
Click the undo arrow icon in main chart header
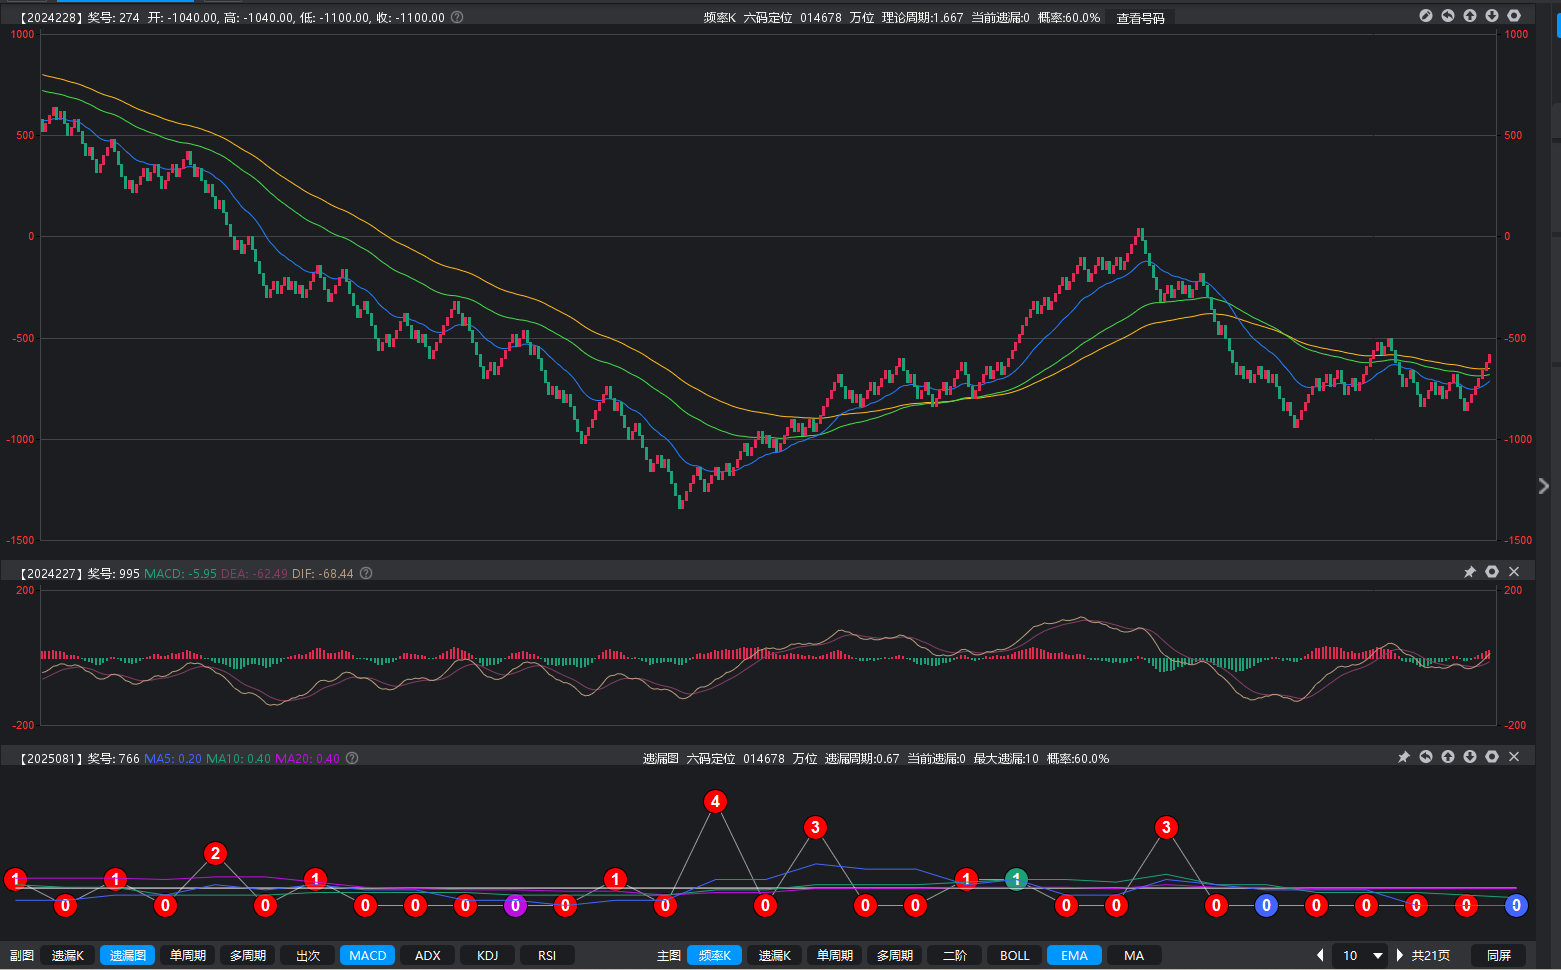pos(1448,16)
